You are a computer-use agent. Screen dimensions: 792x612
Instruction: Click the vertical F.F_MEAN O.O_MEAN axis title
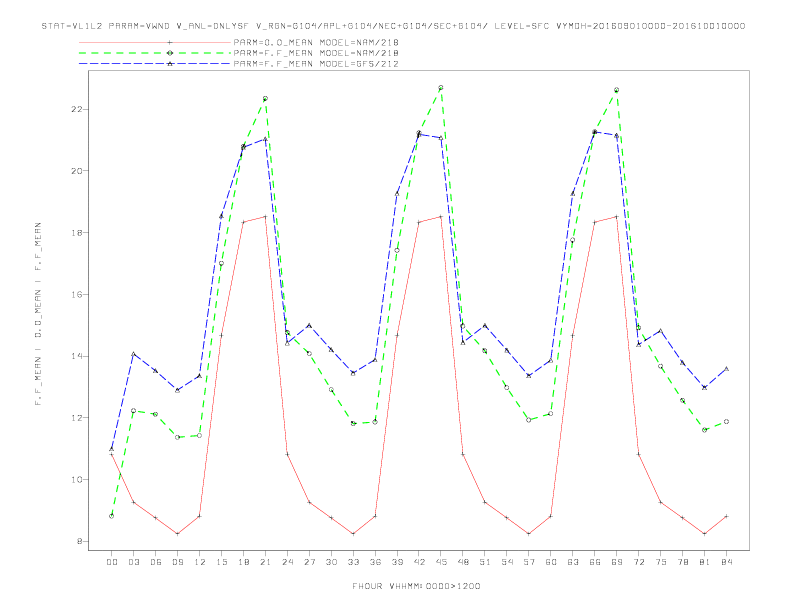tap(38, 314)
